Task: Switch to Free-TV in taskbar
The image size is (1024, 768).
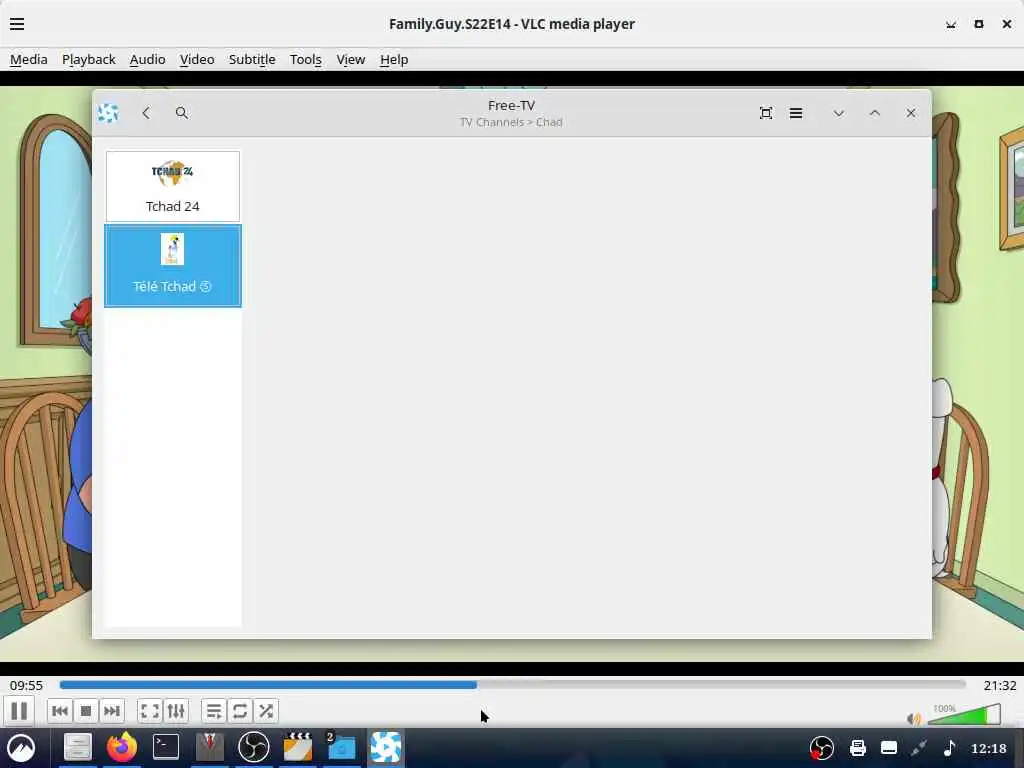Action: click(x=385, y=747)
